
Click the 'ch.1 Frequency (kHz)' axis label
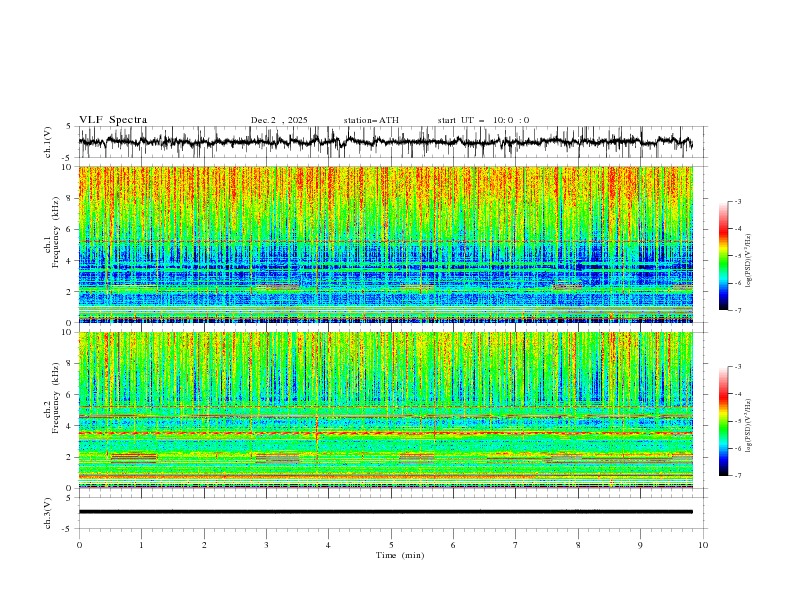[52, 233]
